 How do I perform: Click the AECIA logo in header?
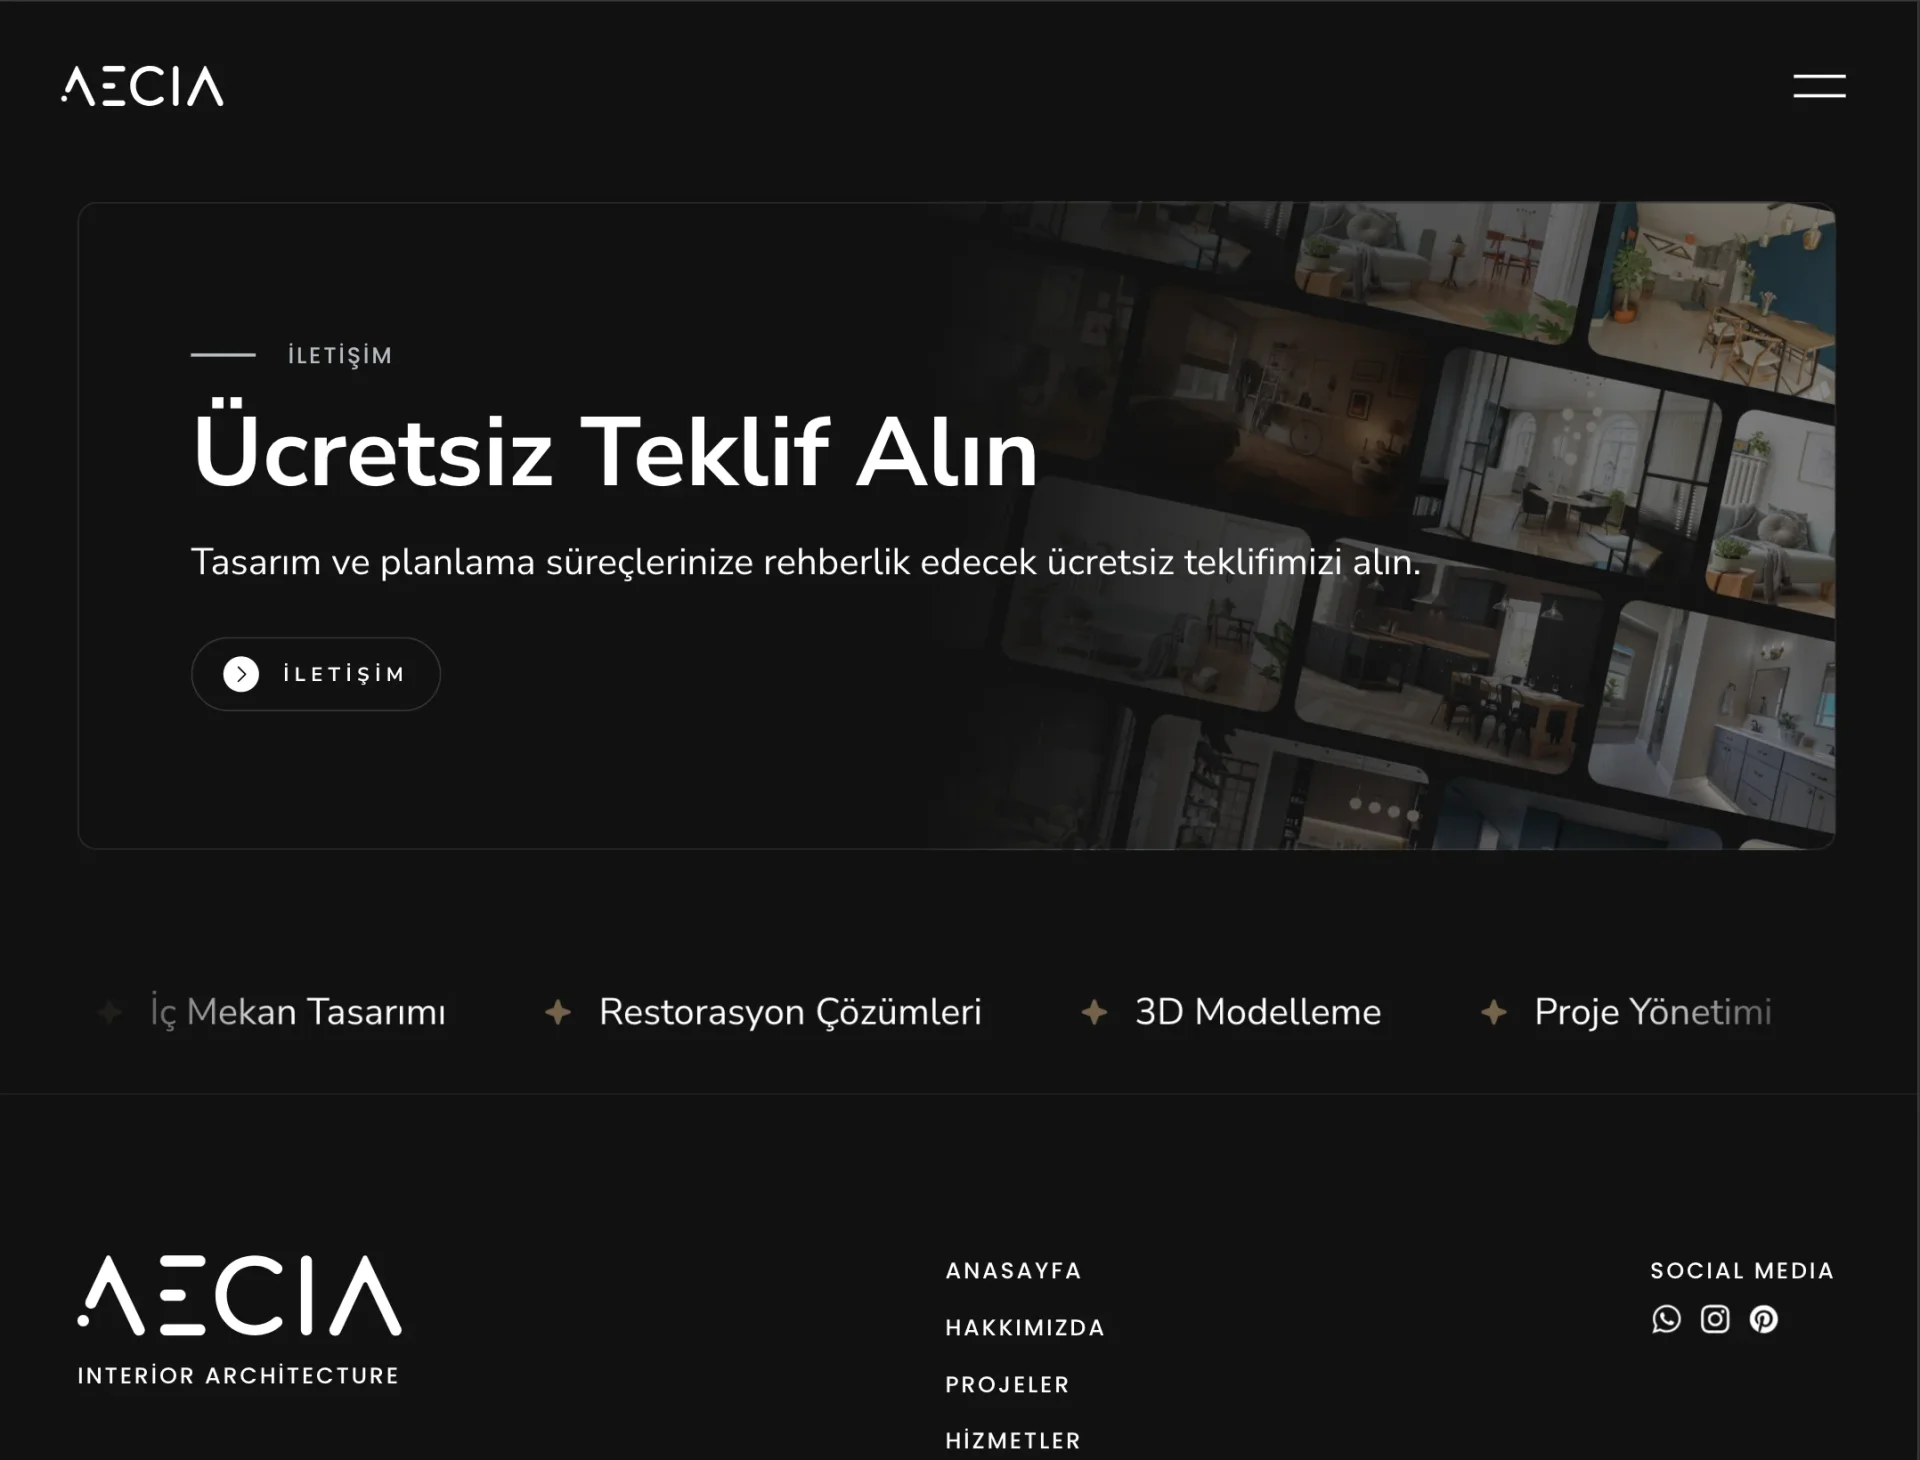(142, 86)
